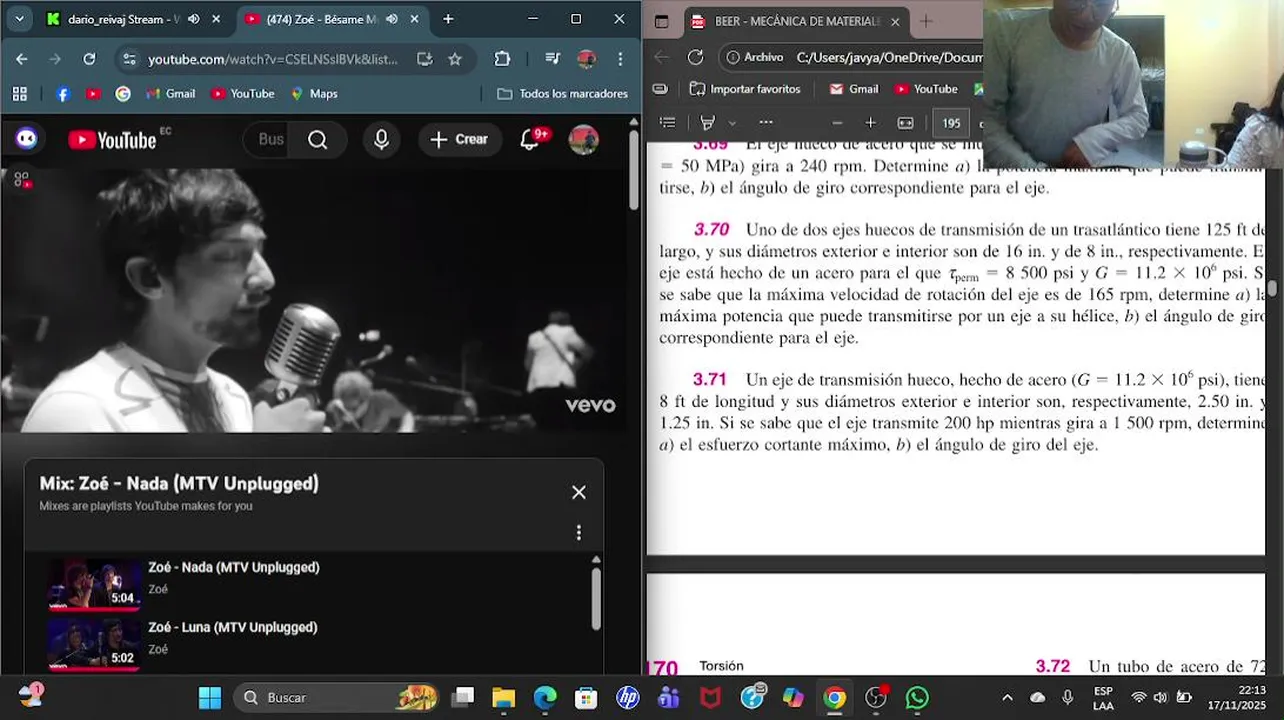Bookmark this page with the star icon
Image resolution: width=1284 pixels, height=720 pixels.
click(x=455, y=59)
